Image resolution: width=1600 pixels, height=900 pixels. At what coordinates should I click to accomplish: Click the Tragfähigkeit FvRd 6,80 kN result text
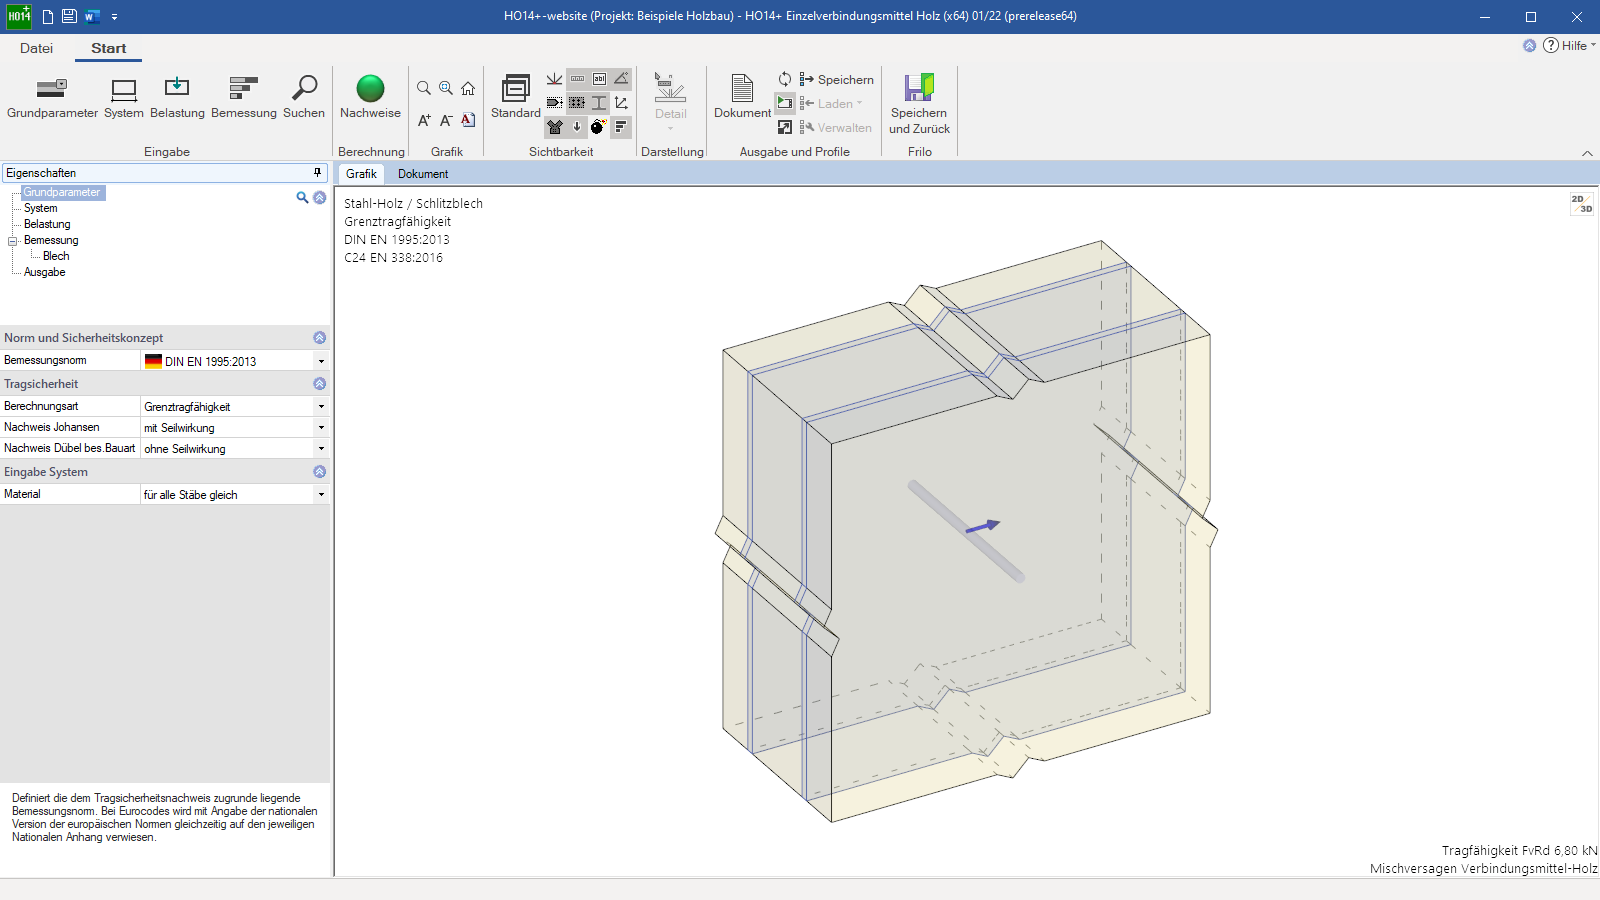tap(1519, 851)
